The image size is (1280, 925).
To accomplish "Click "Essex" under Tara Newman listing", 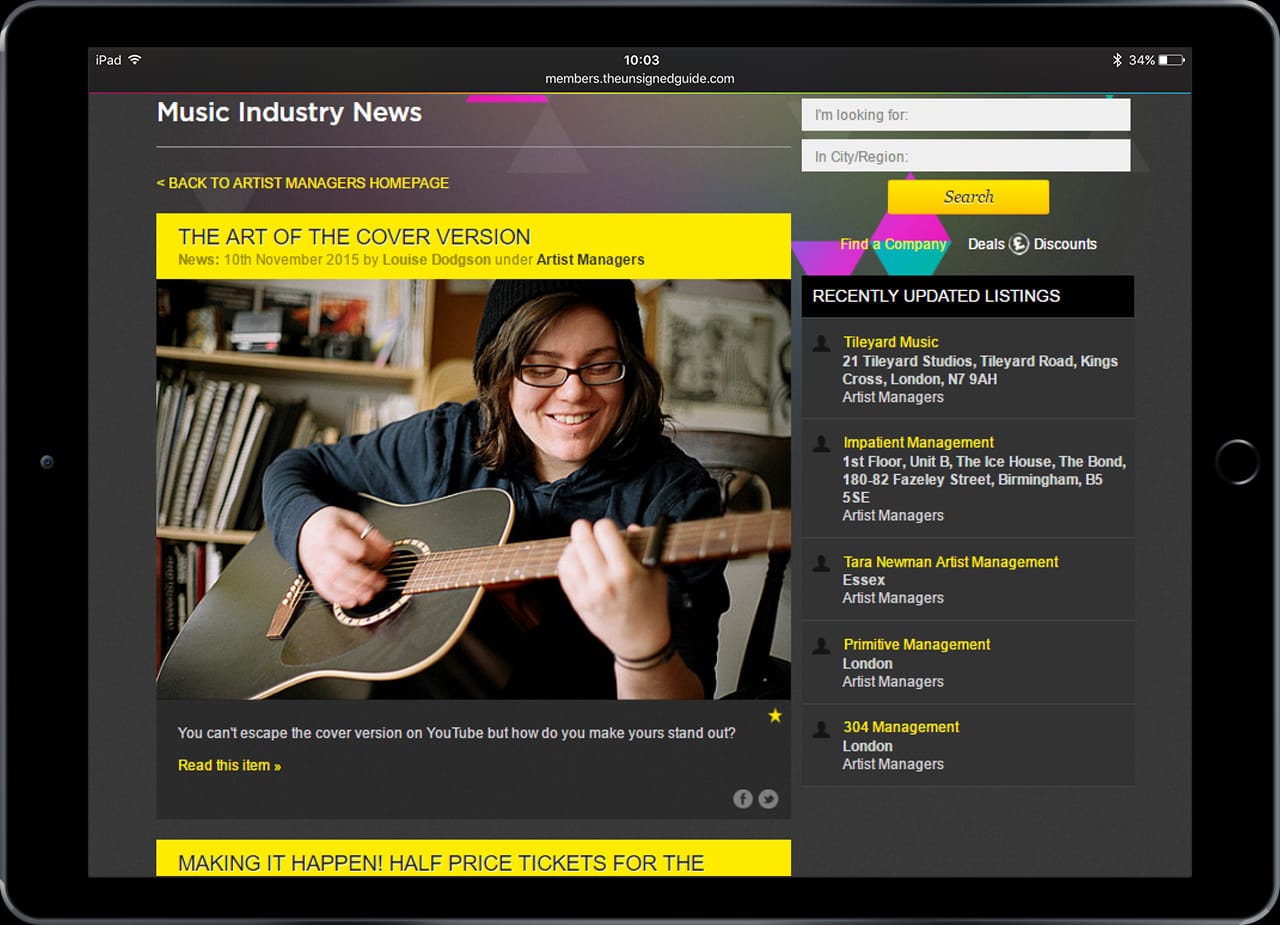I will click(864, 580).
